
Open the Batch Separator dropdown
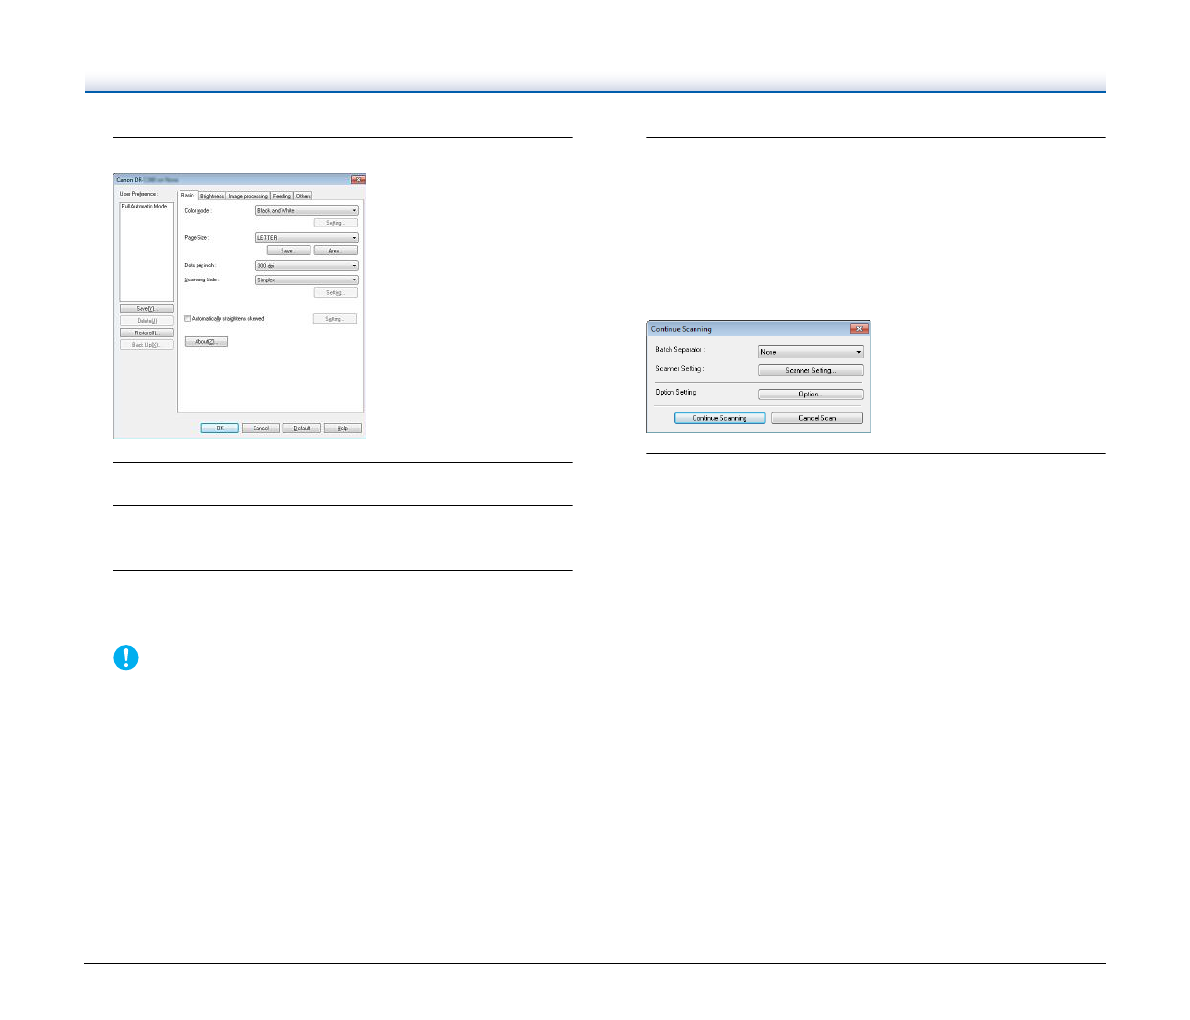point(810,352)
